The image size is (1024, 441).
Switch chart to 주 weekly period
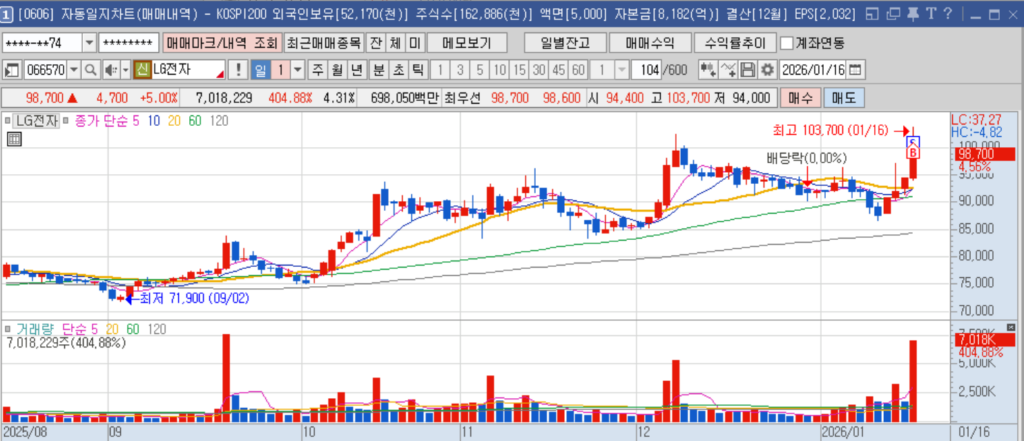click(x=317, y=70)
